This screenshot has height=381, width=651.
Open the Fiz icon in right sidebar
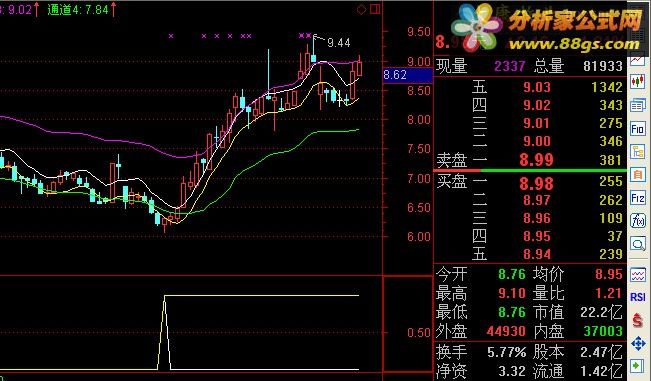click(x=638, y=198)
